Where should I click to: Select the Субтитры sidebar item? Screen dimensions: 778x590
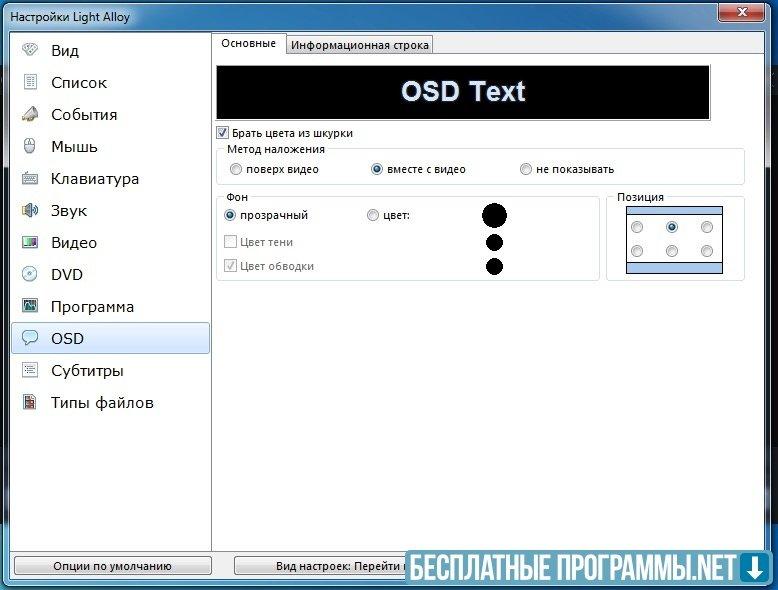tap(87, 371)
